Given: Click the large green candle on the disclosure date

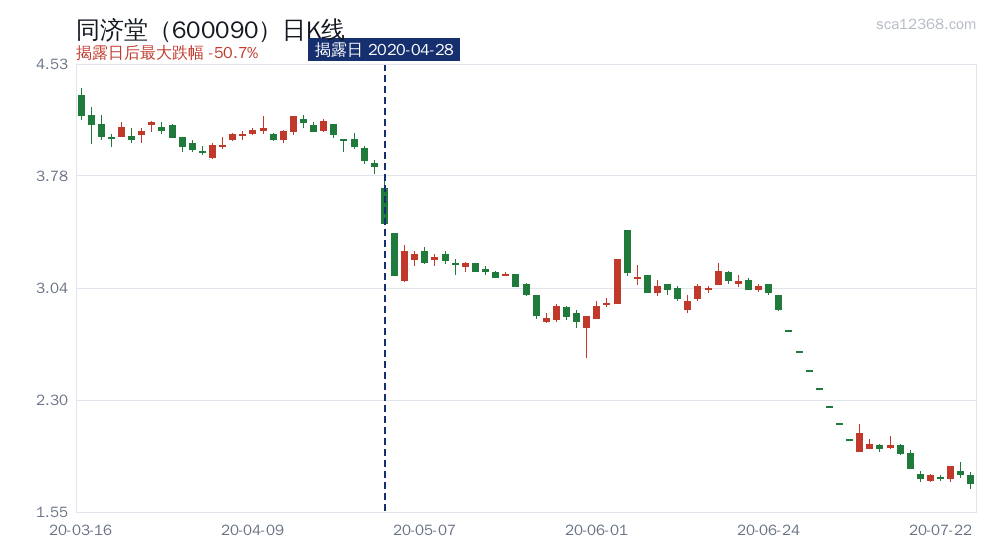Looking at the screenshot, I should [x=385, y=205].
